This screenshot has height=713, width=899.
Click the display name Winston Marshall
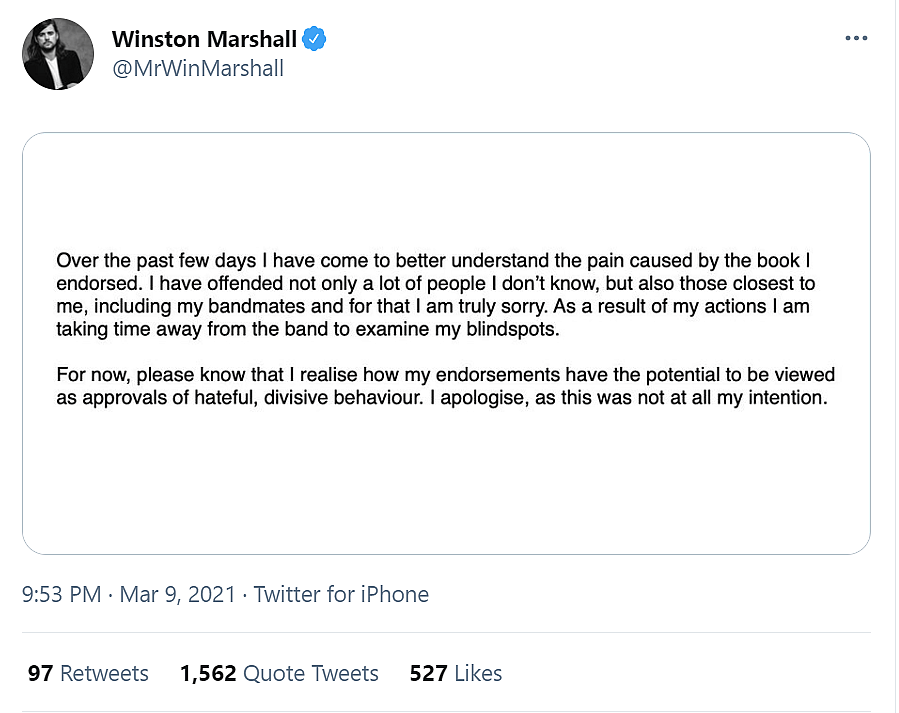point(204,39)
